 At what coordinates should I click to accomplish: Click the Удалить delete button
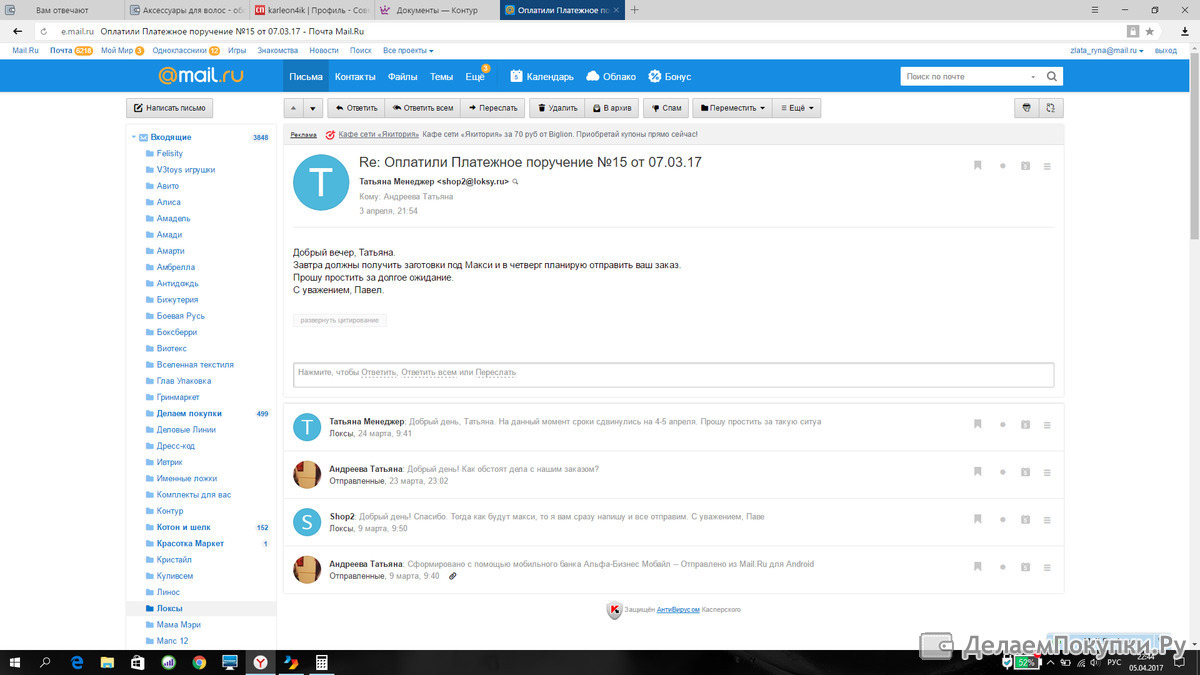coord(556,108)
